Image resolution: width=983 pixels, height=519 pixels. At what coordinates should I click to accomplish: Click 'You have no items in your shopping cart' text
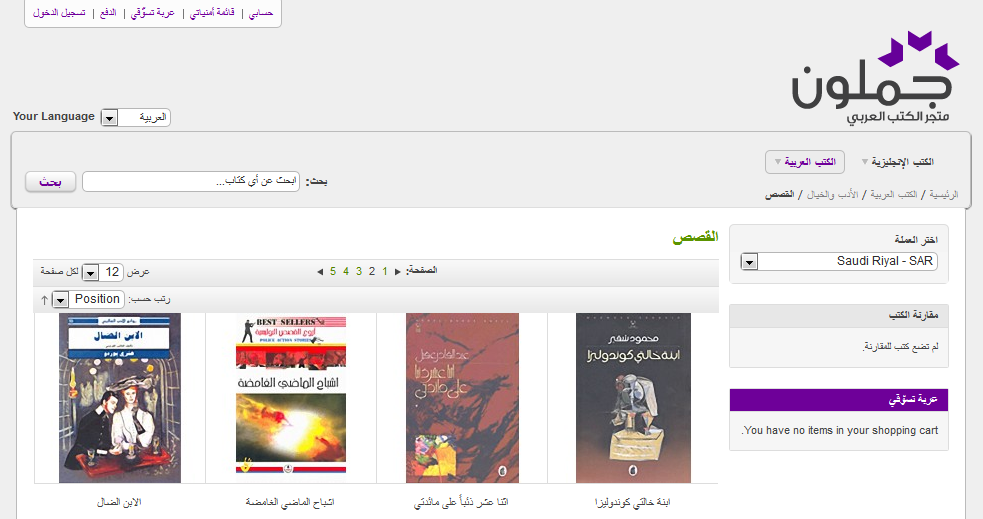point(839,431)
